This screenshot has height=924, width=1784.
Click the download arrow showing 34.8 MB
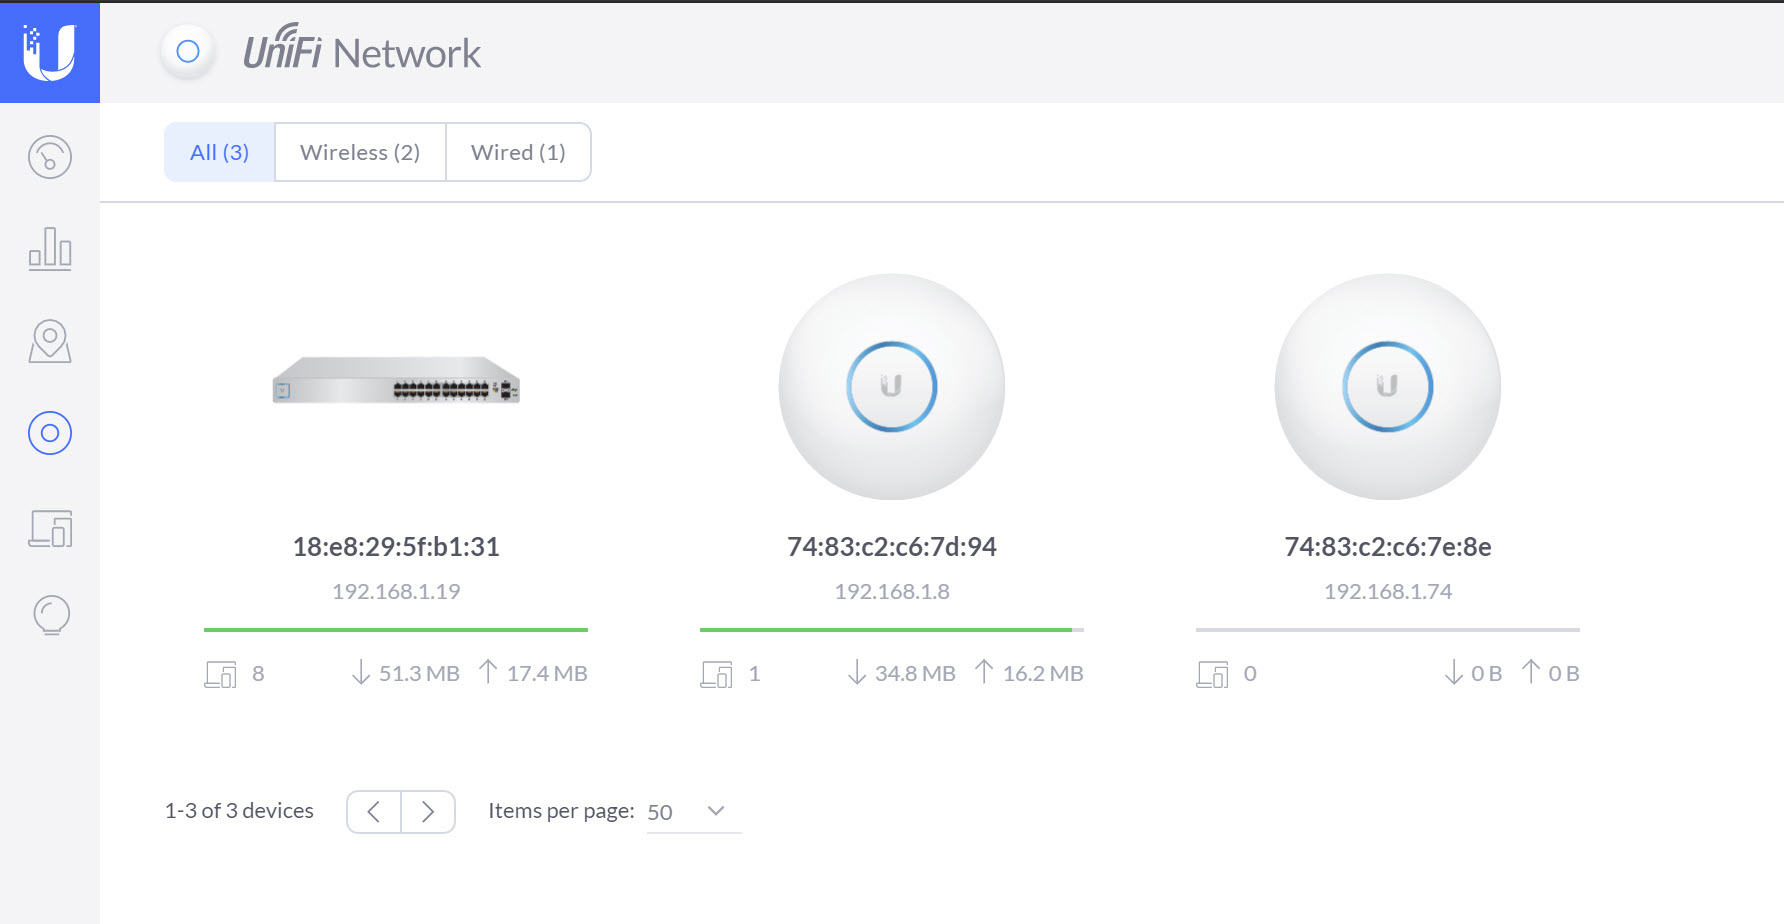(857, 672)
